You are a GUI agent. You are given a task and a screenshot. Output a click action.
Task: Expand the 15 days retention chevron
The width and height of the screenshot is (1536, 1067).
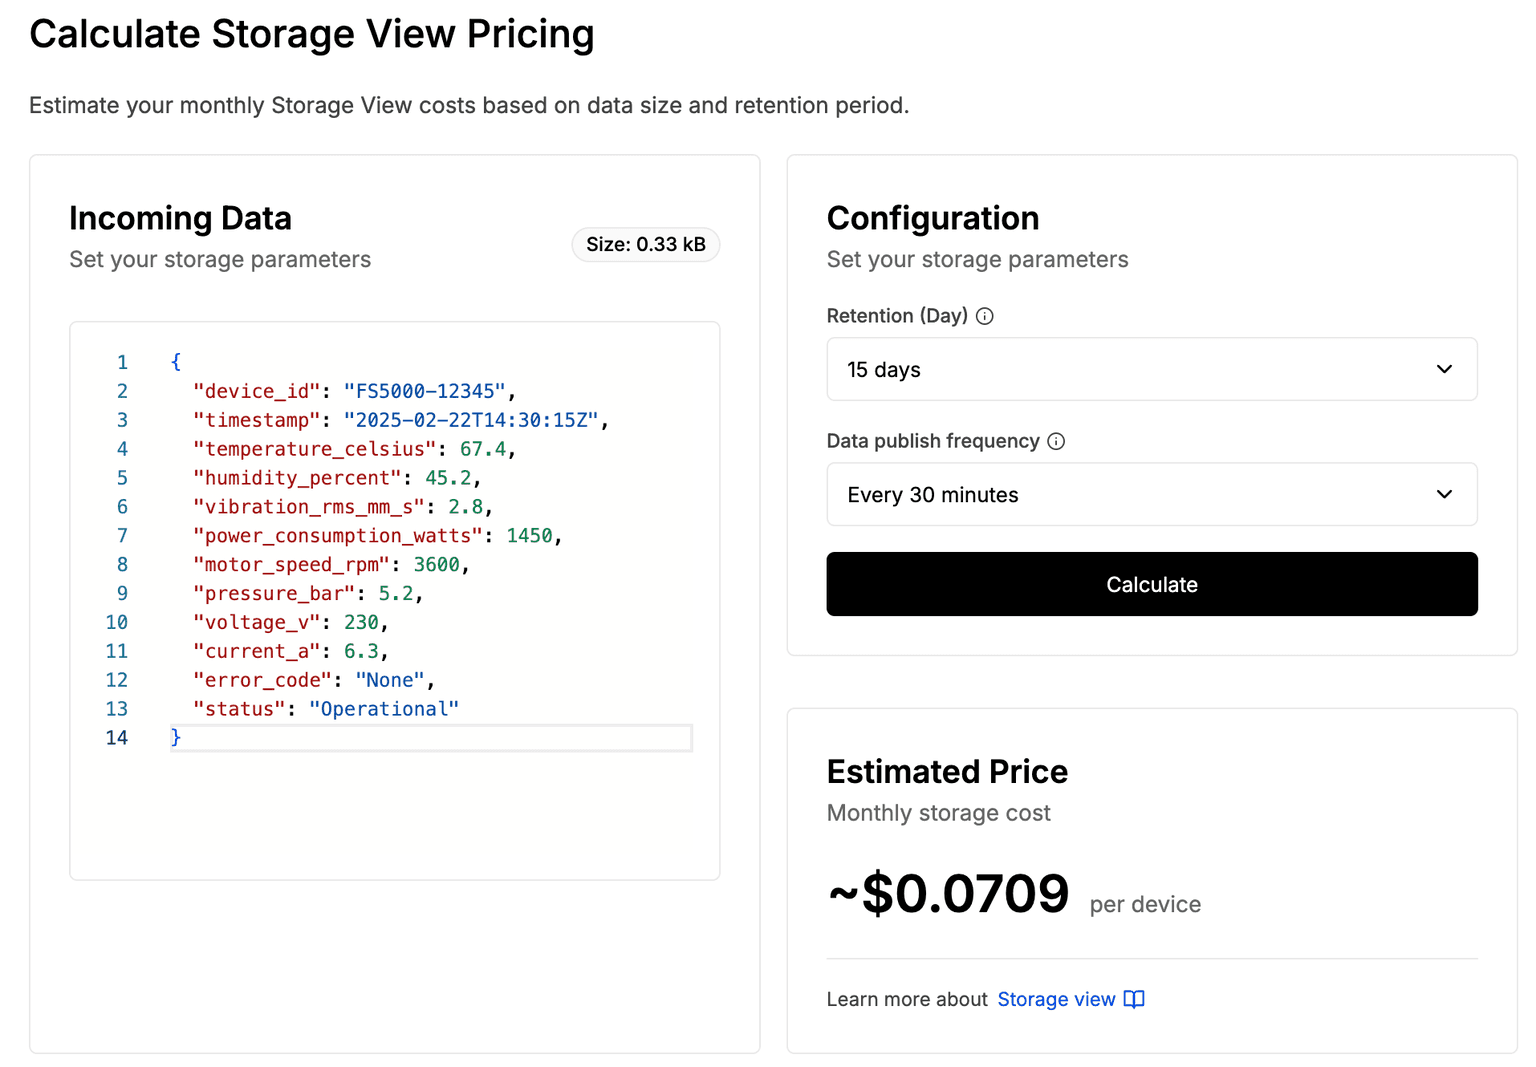(1444, 369)
